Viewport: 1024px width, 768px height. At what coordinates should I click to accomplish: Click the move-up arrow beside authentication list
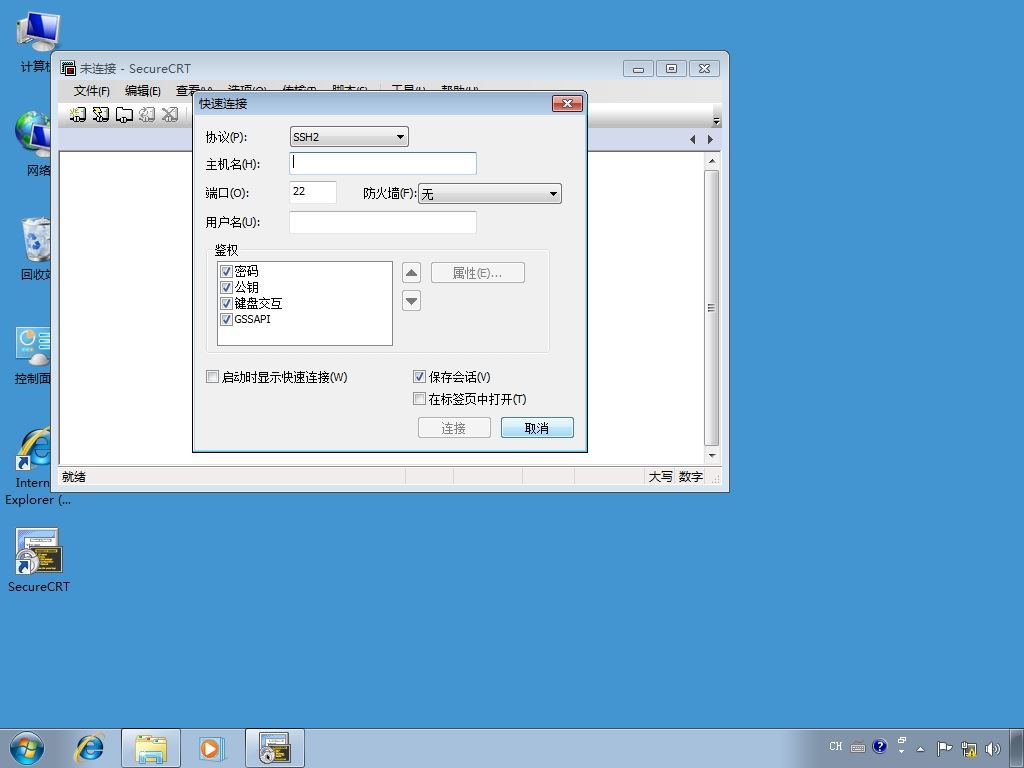pos(411,273)
